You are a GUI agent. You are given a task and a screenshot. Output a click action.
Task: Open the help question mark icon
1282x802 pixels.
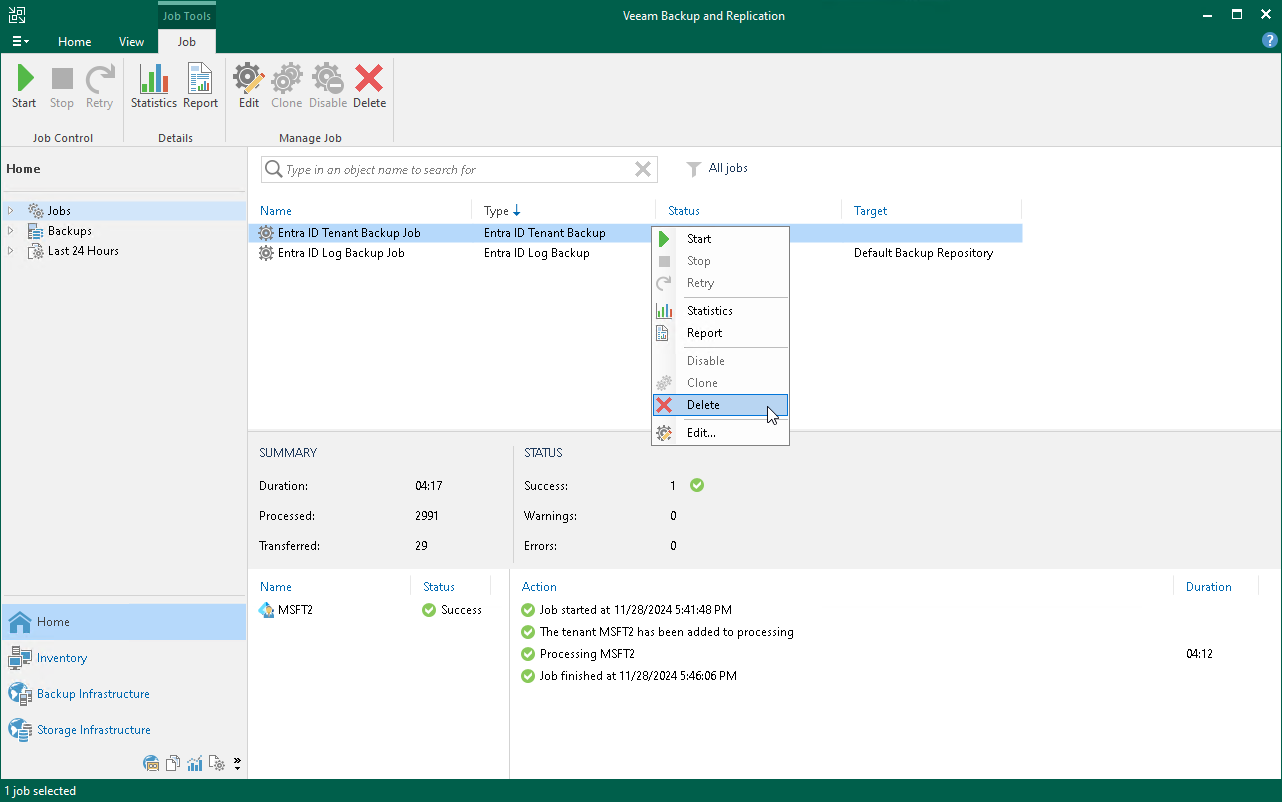coord(1270,41)
